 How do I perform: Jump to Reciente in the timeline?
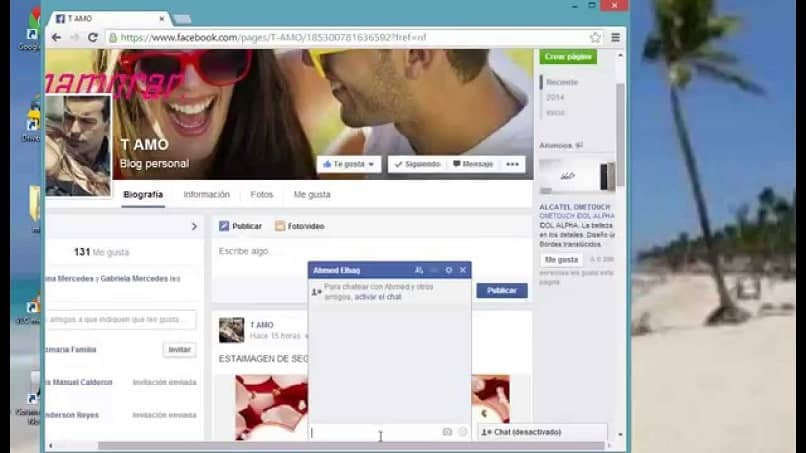coord(562,82)
